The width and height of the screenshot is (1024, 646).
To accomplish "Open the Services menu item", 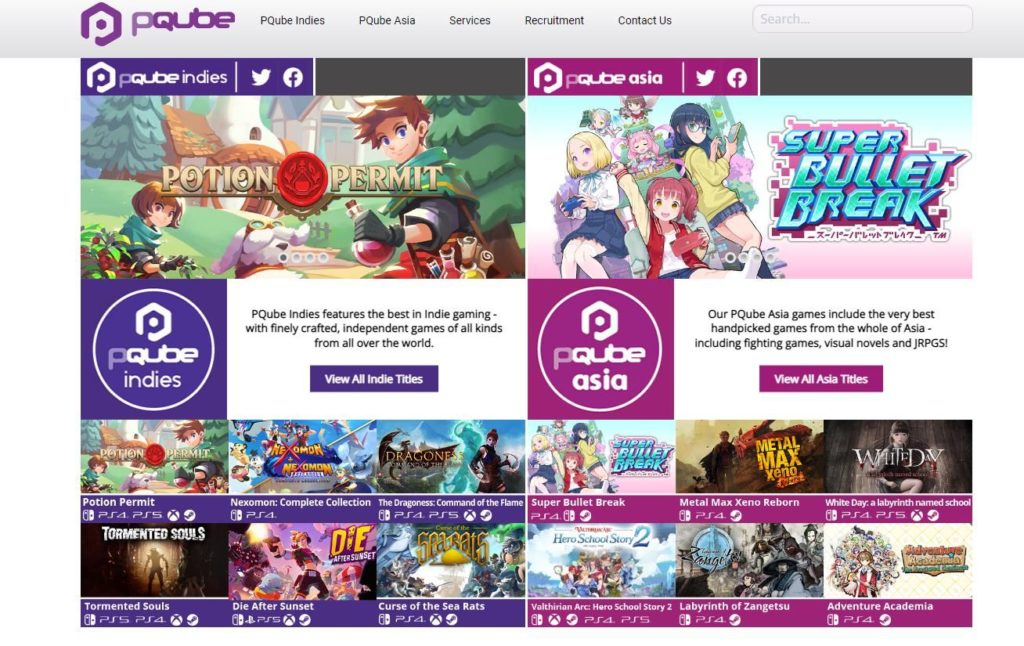I will click(x=470, y=20).
